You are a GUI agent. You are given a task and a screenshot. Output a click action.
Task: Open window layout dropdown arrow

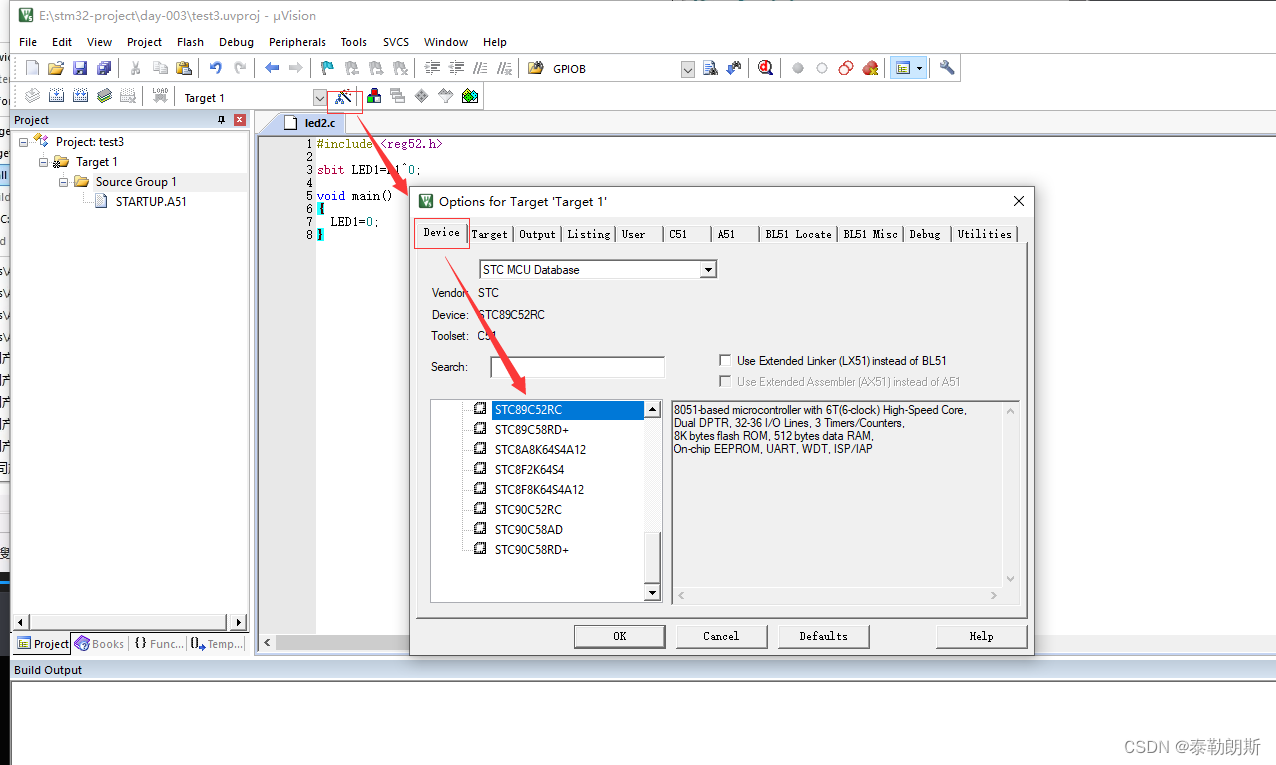tap(919, 68)
